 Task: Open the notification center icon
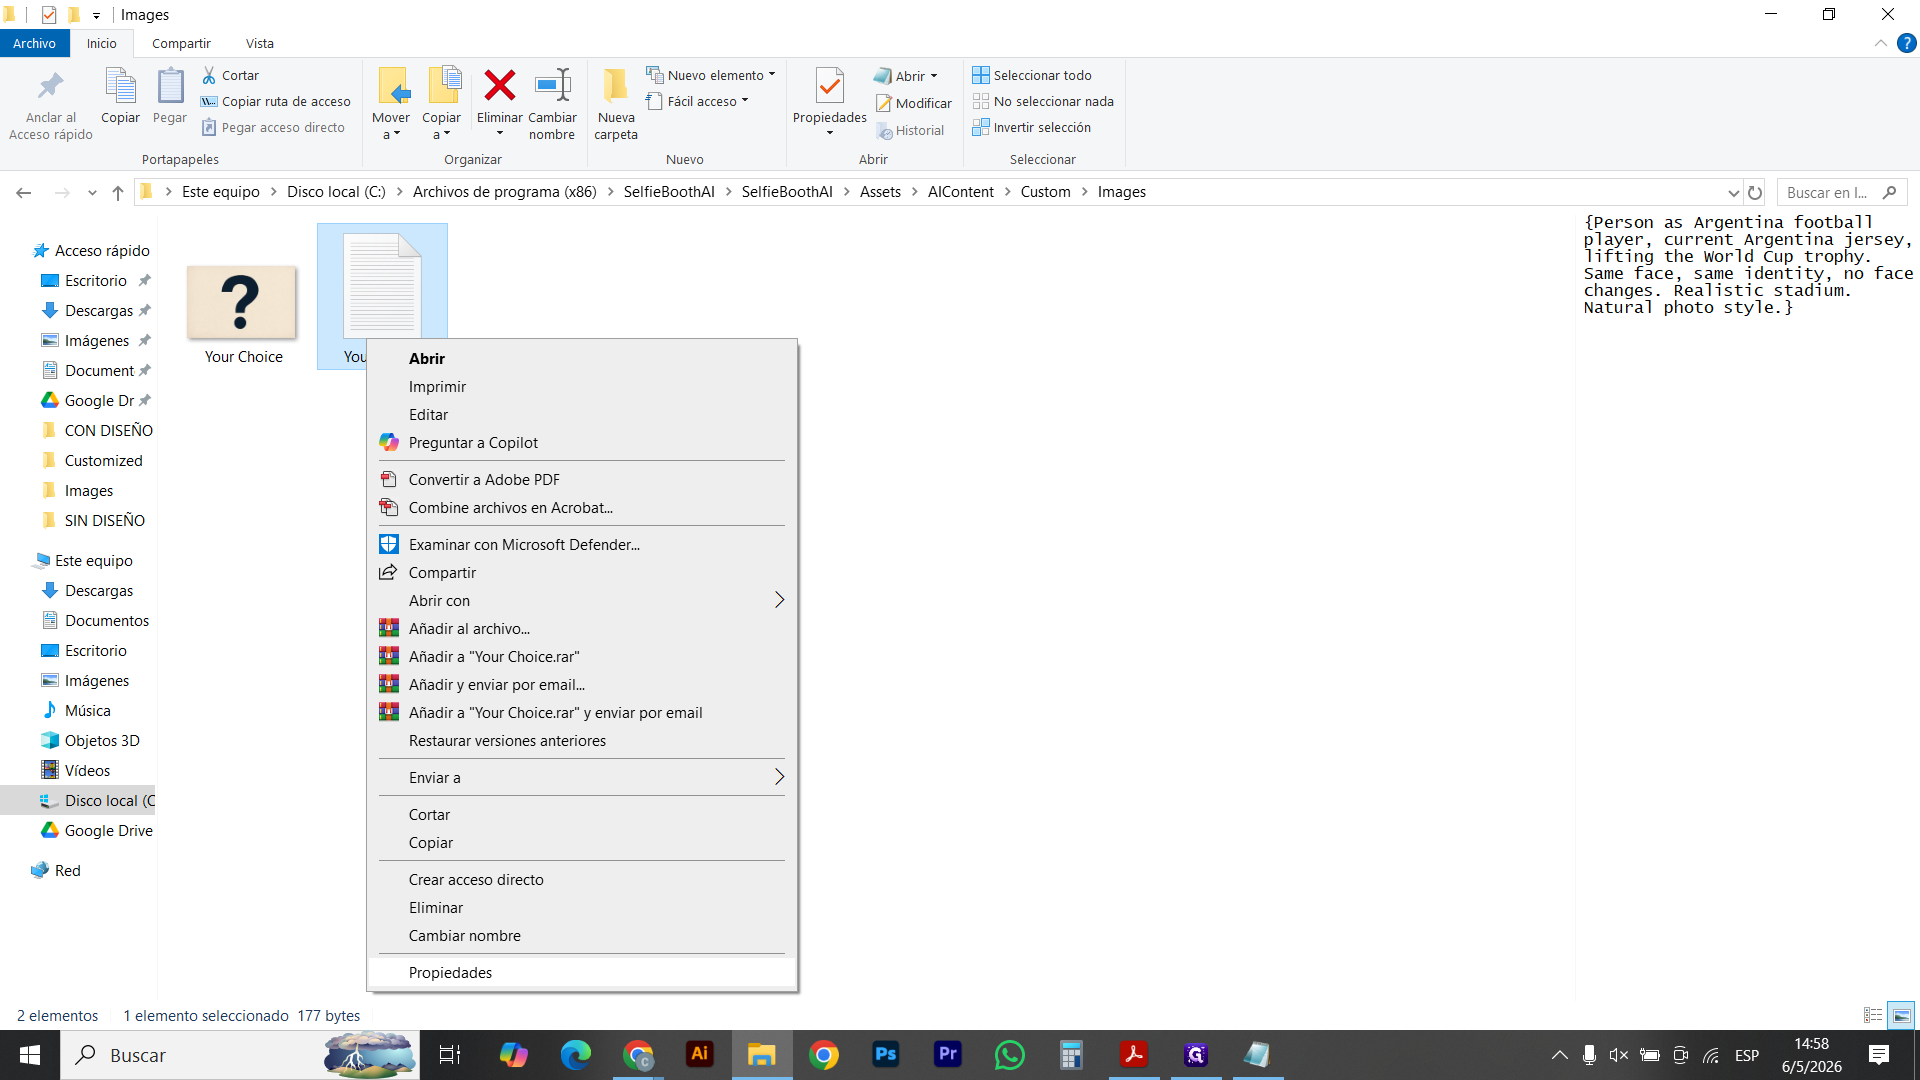[x=1879, y=1054]
